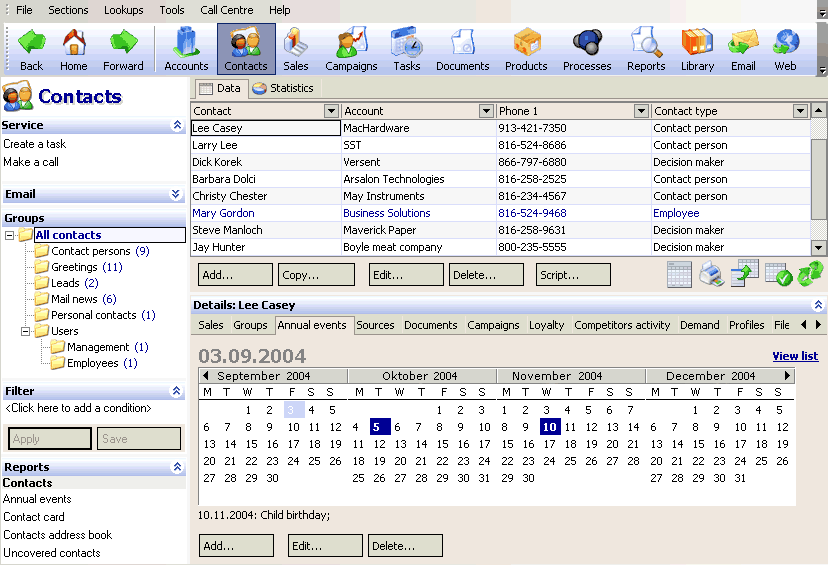Open the Library section

click(697, 50)
